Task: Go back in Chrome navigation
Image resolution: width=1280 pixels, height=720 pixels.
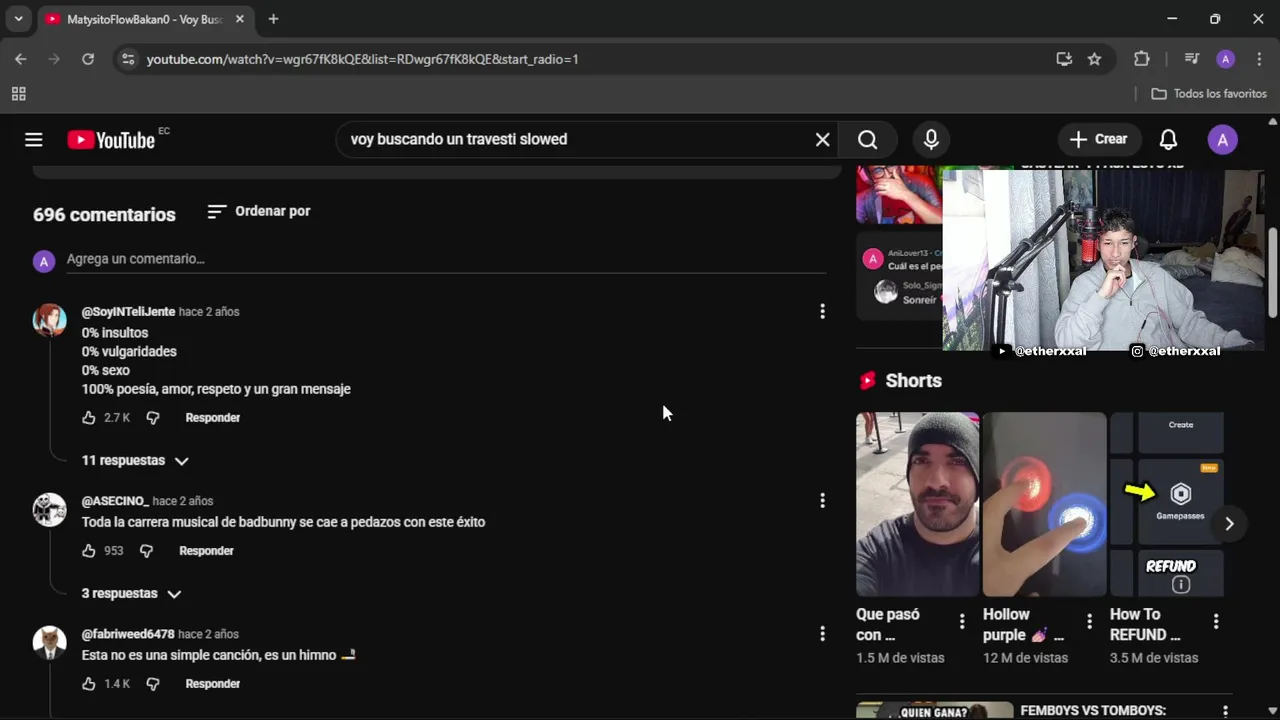Action: [x=21, y=59]
